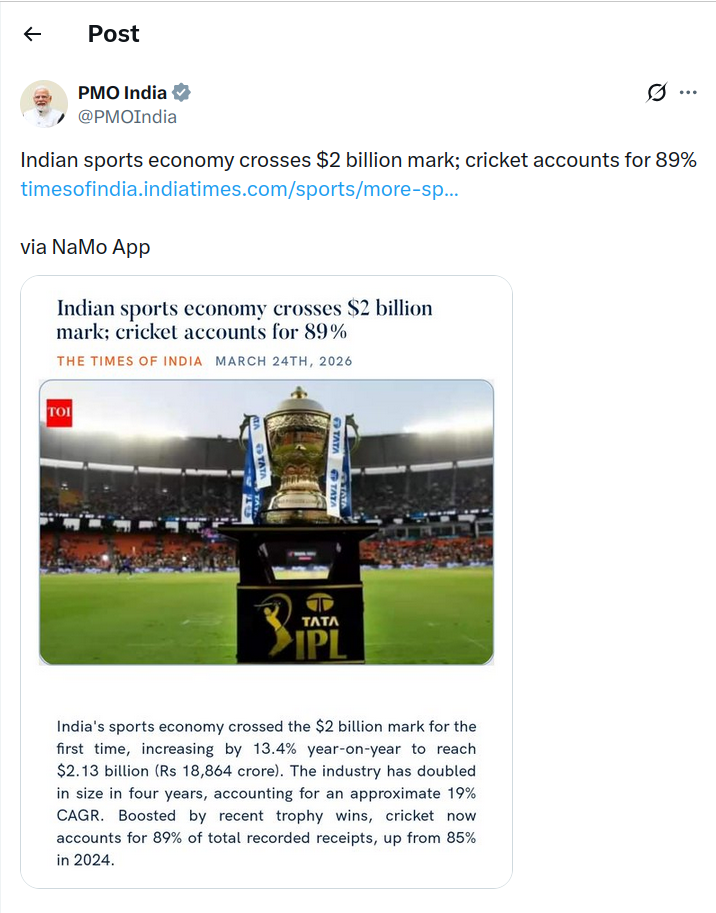Open the PMO India display name
This screenshot has width=716, height=913.
point(122,93)
